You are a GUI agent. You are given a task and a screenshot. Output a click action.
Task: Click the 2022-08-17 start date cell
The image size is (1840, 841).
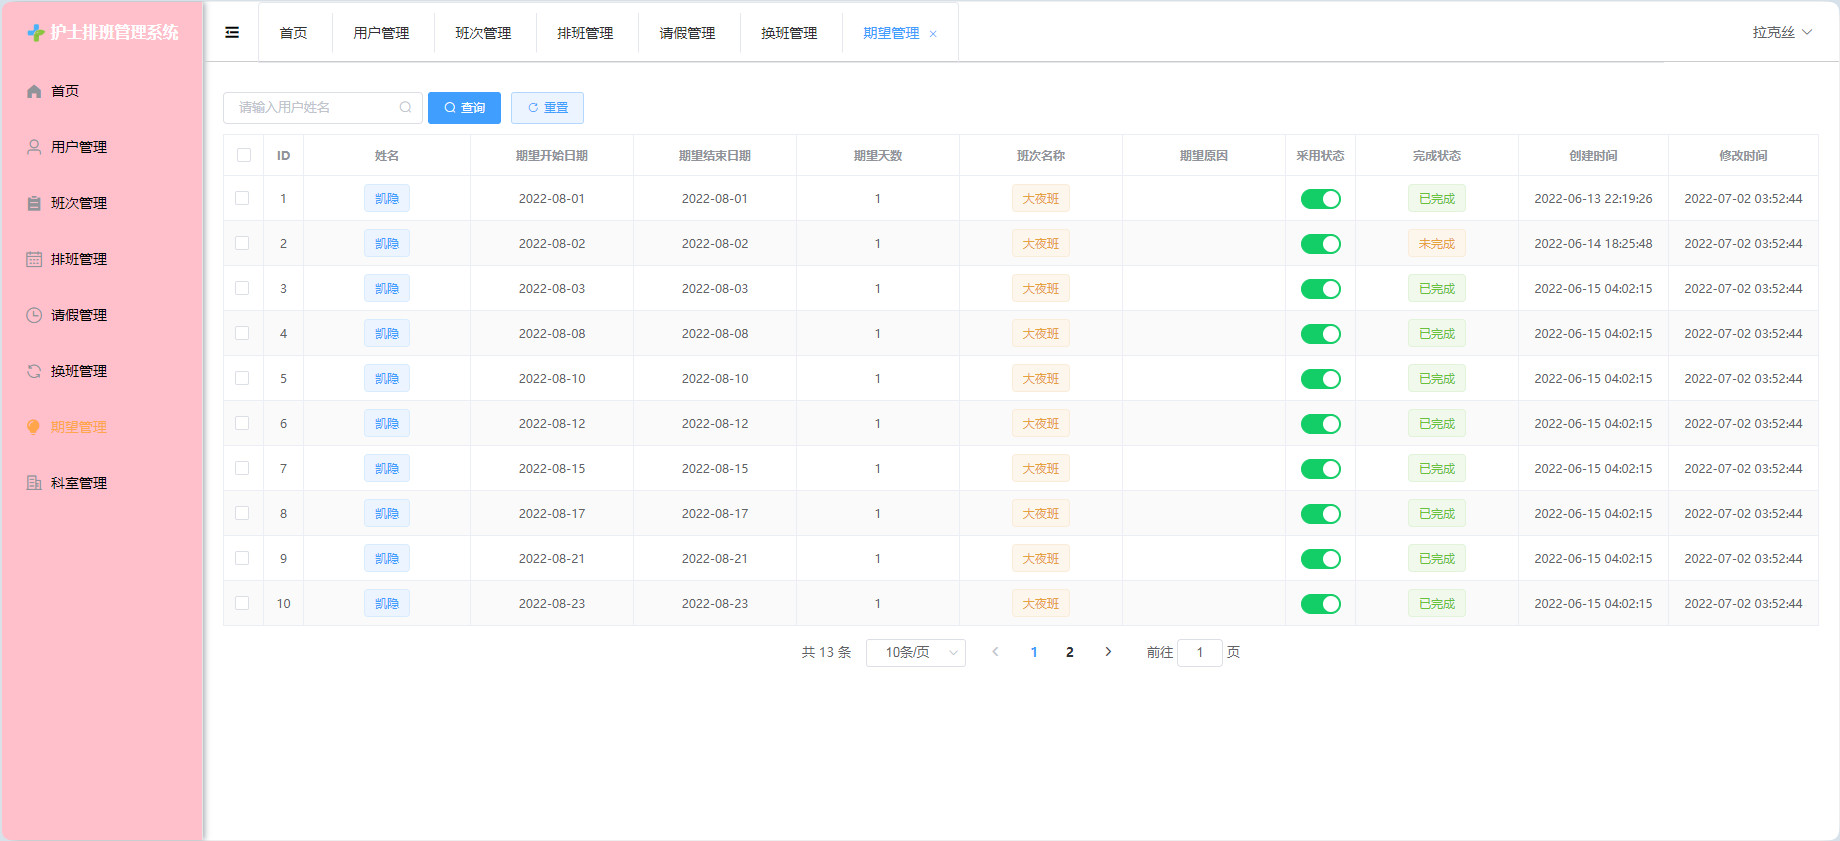pos(552,513)
